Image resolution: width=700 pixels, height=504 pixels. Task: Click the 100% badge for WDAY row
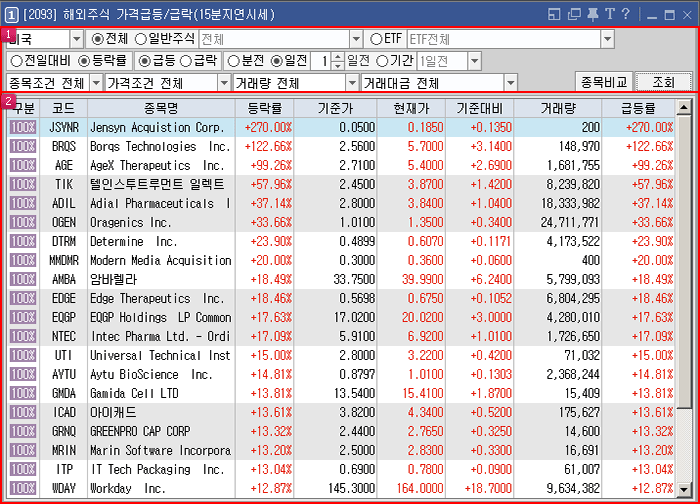coord(23,488)
